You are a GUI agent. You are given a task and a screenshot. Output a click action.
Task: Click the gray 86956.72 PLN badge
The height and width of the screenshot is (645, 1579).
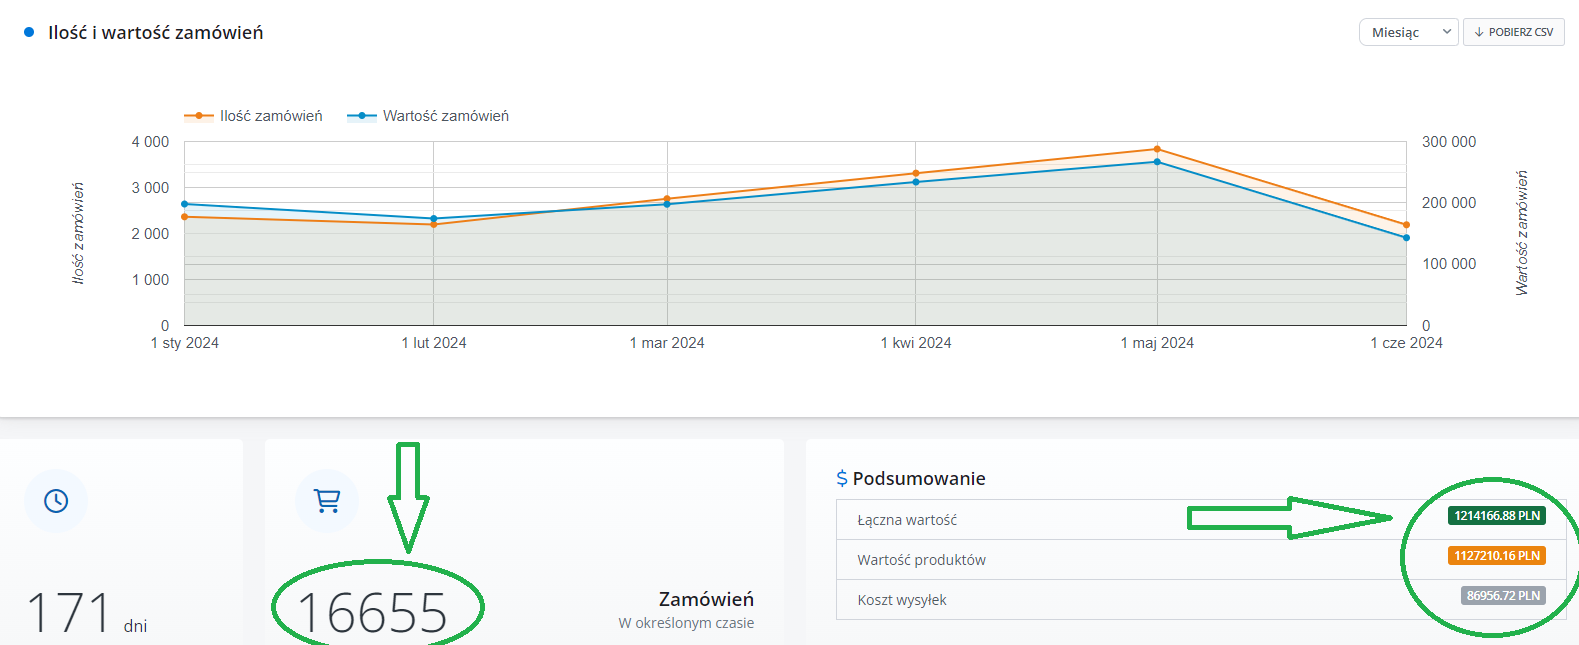tap(1503, 596)
